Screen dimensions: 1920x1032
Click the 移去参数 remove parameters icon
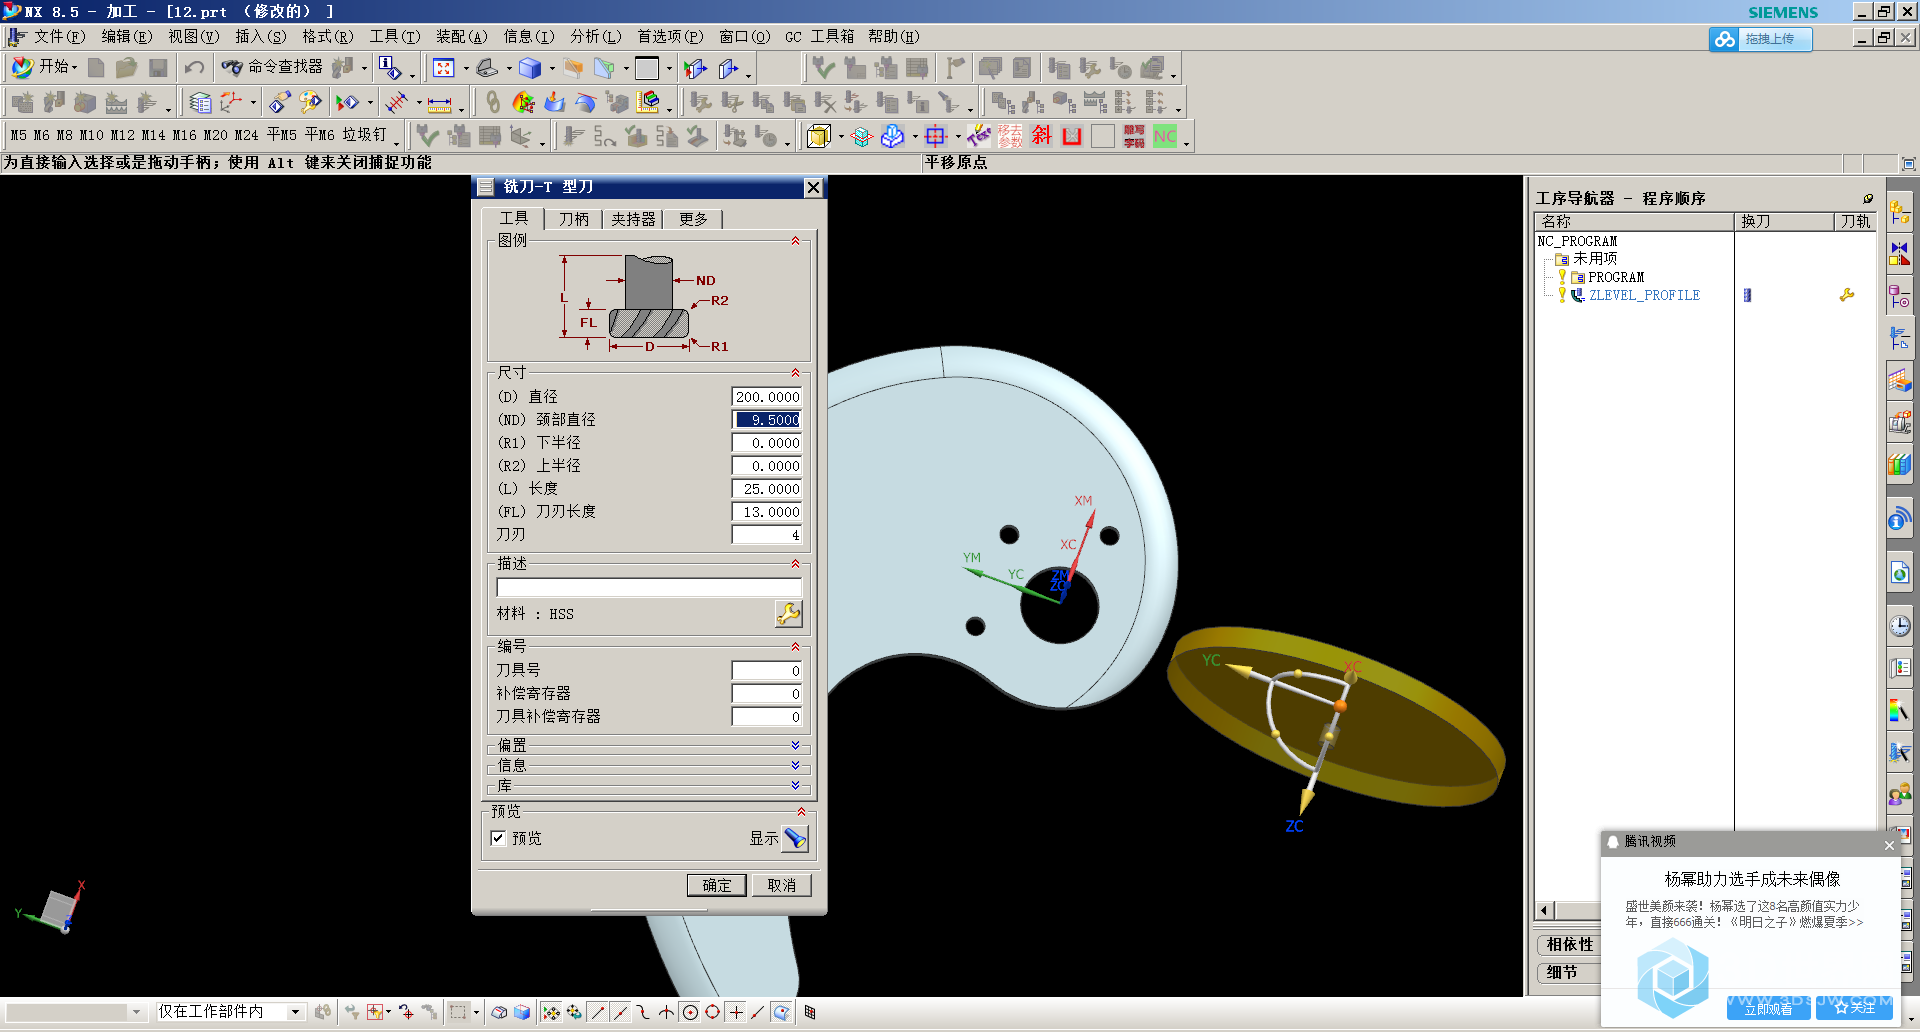click(1010, 135)
